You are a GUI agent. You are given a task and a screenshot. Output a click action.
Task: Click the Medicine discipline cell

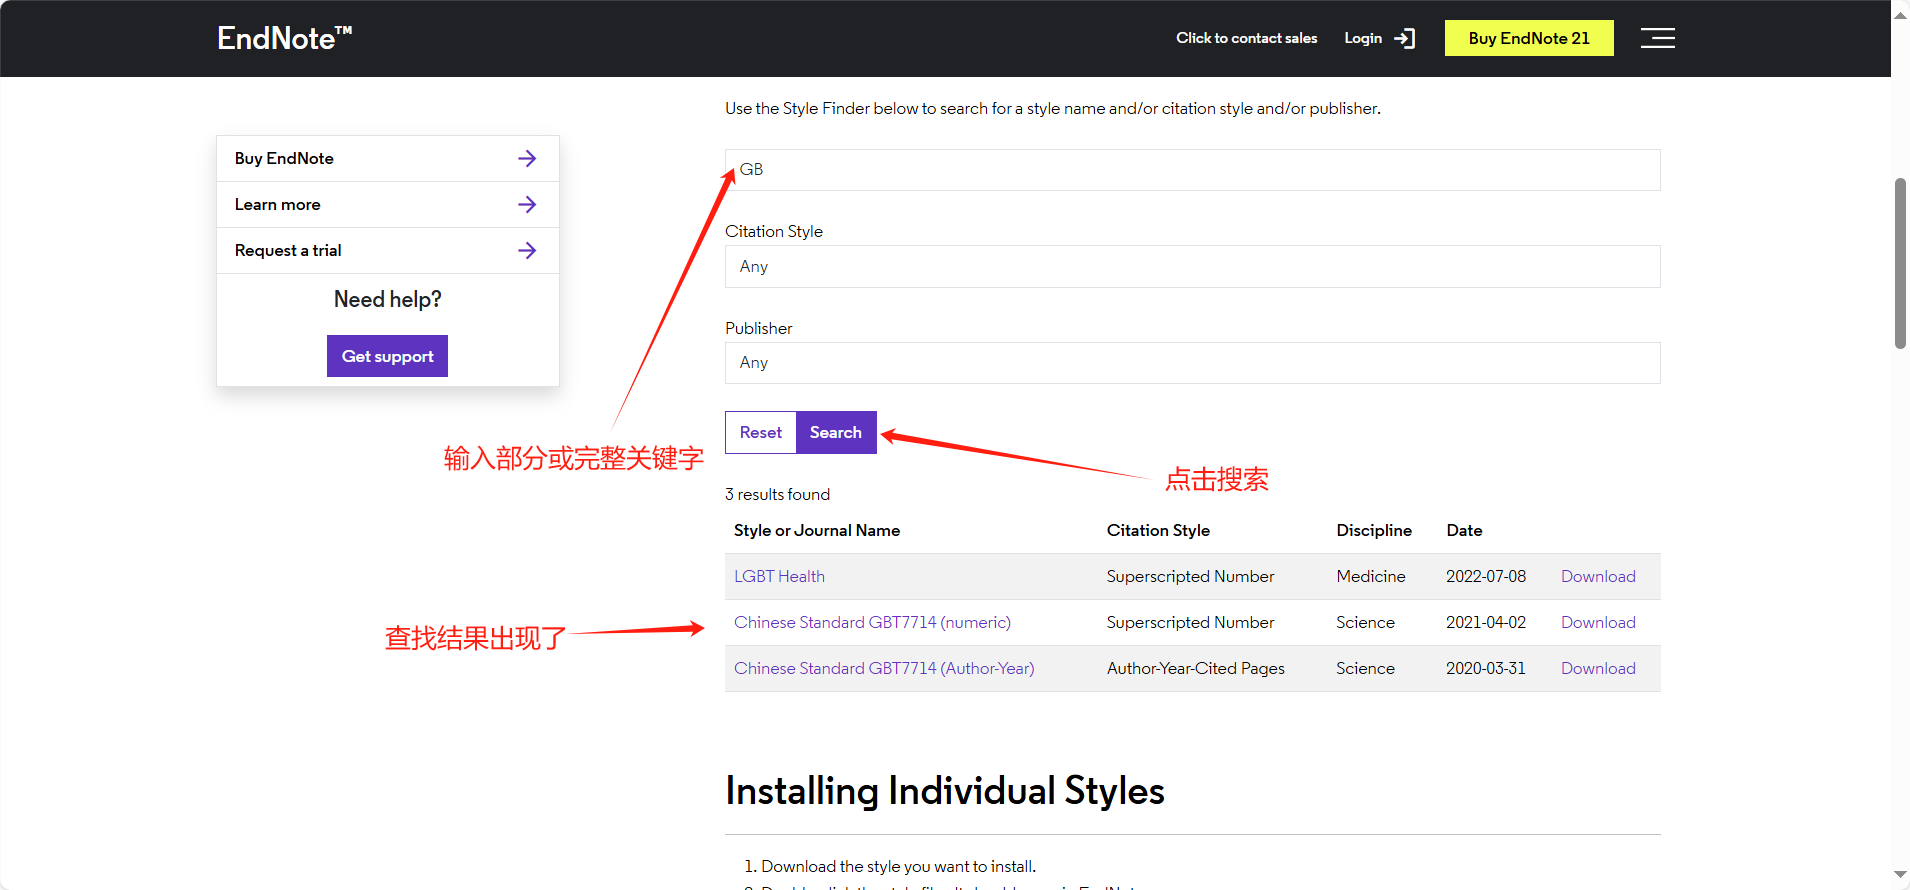click(1371, 576)
